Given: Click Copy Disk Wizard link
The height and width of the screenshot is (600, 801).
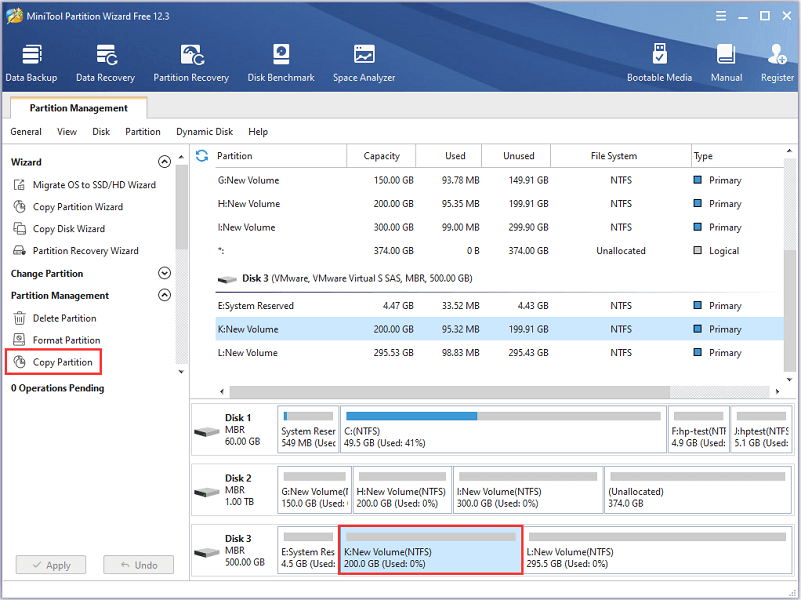Looking at the screenshot, I should pyautogui.click(x=69, y=229).
